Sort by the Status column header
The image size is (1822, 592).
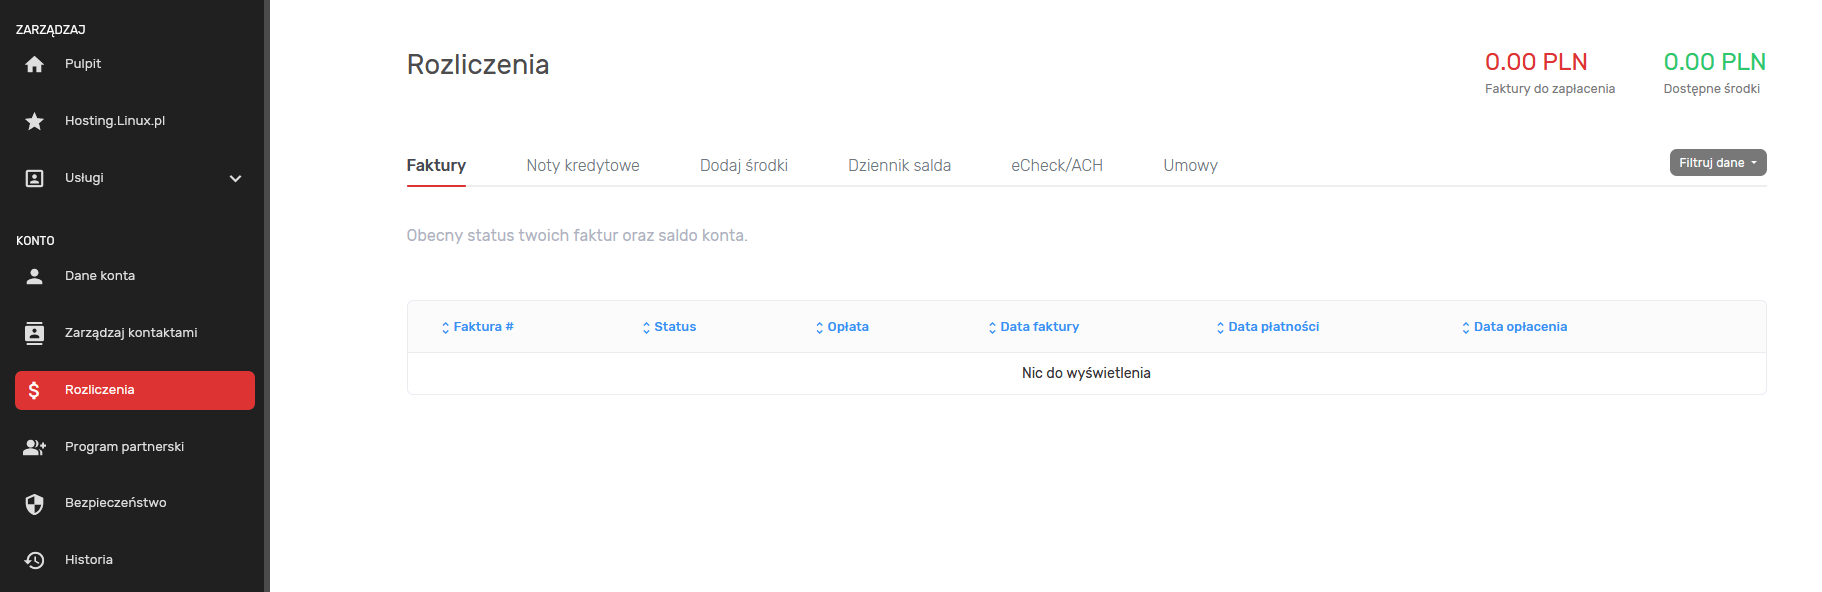(x=675, y=327)
